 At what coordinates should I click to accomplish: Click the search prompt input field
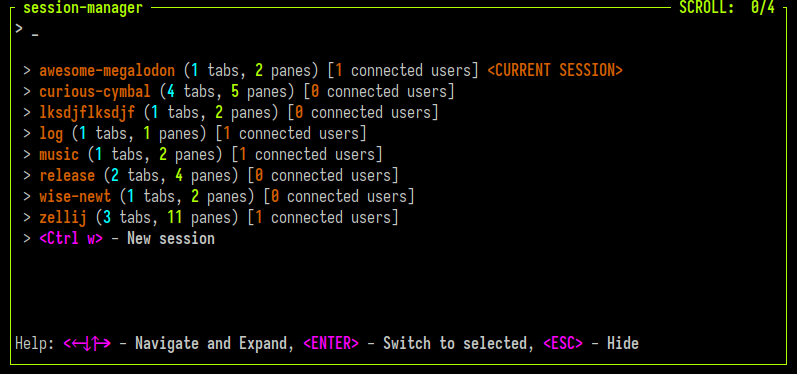coord(396,30)
